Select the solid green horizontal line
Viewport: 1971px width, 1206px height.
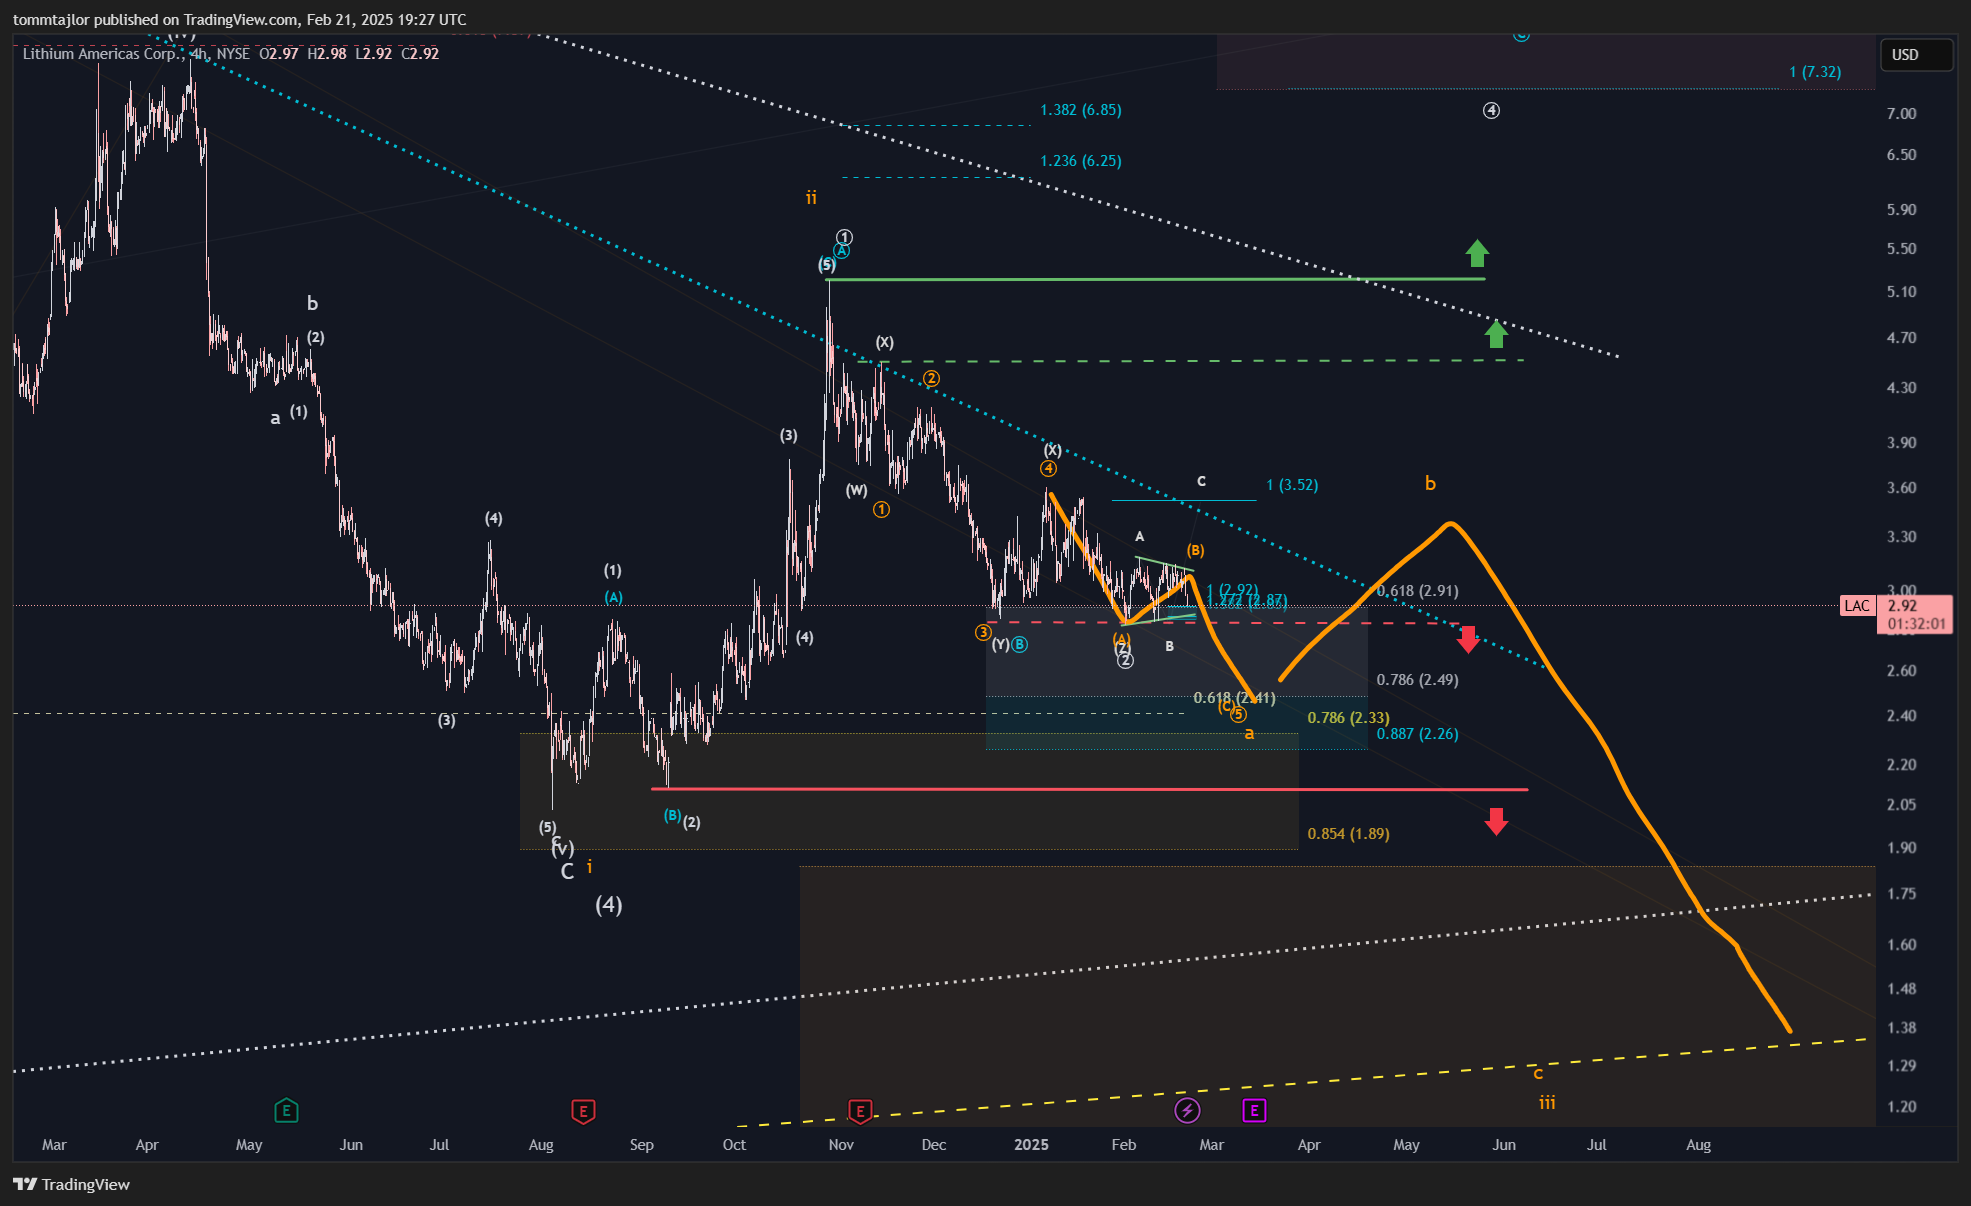coord(1155,279)
